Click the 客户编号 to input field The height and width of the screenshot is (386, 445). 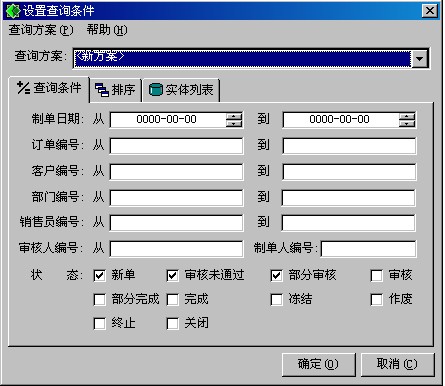click(349, 172)
